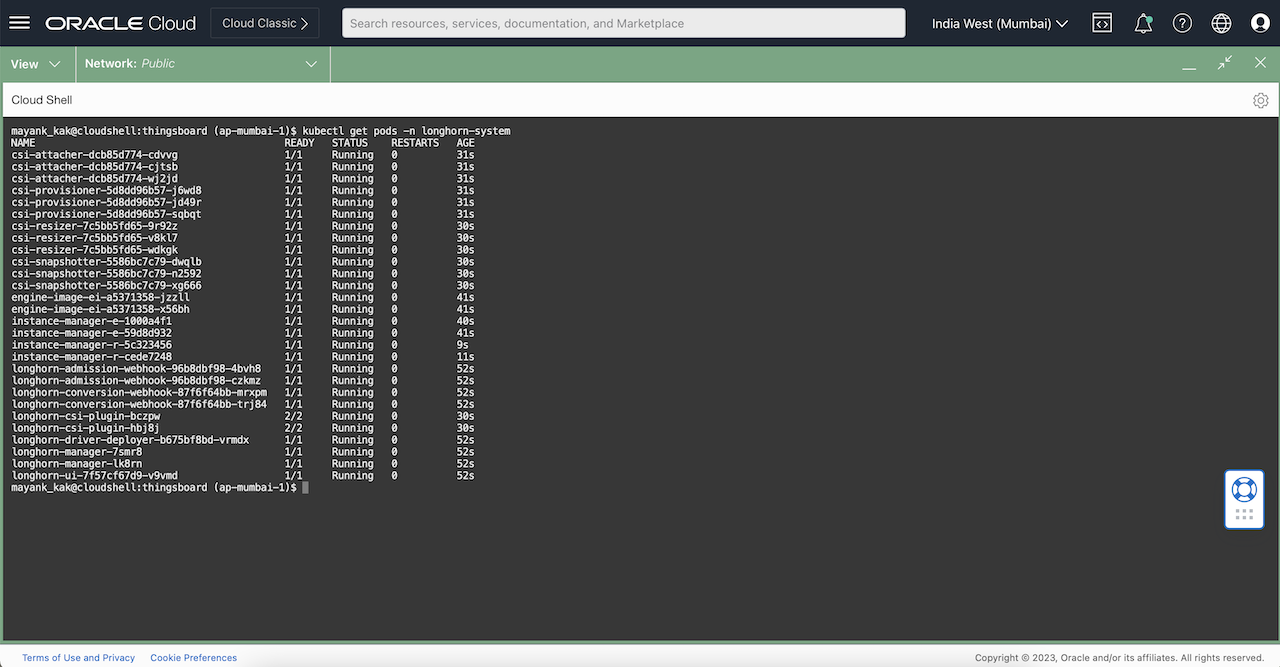Click pod name instance-manager-e-59d8d932
The height and width of the screenshot is (667, 1280).
pos(92,333)
